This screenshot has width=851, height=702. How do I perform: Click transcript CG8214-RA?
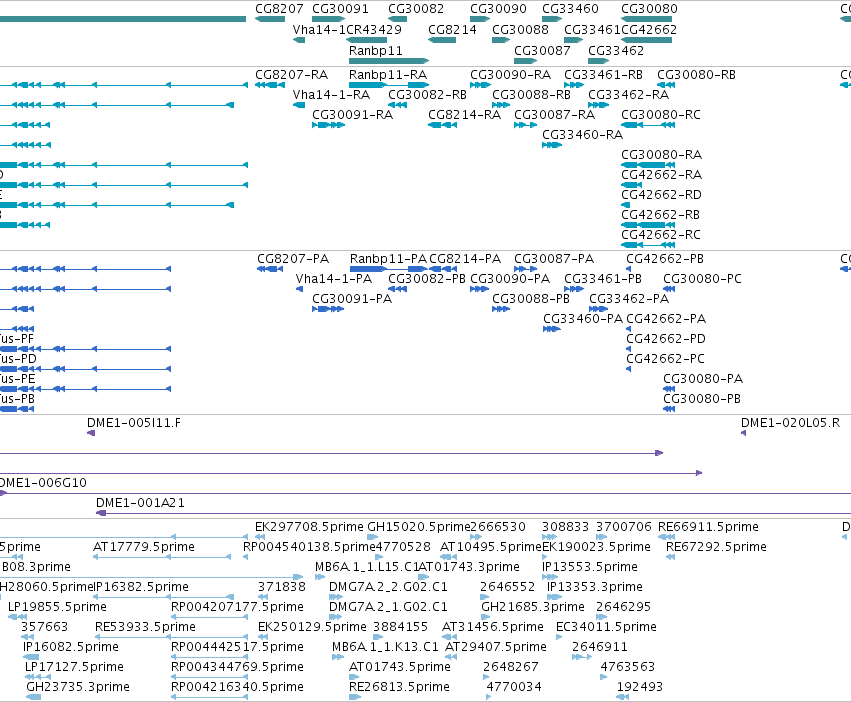tap(442, 125)
